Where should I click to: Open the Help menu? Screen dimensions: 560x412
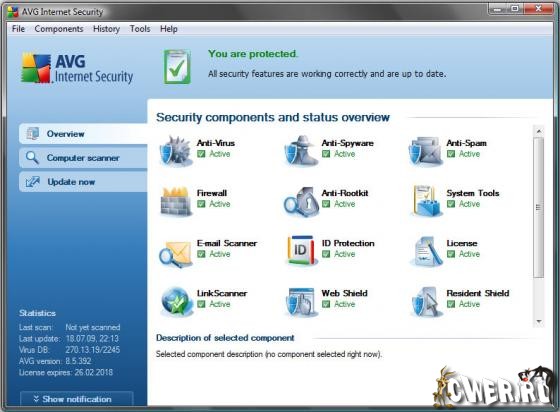(x=169, y=29)
